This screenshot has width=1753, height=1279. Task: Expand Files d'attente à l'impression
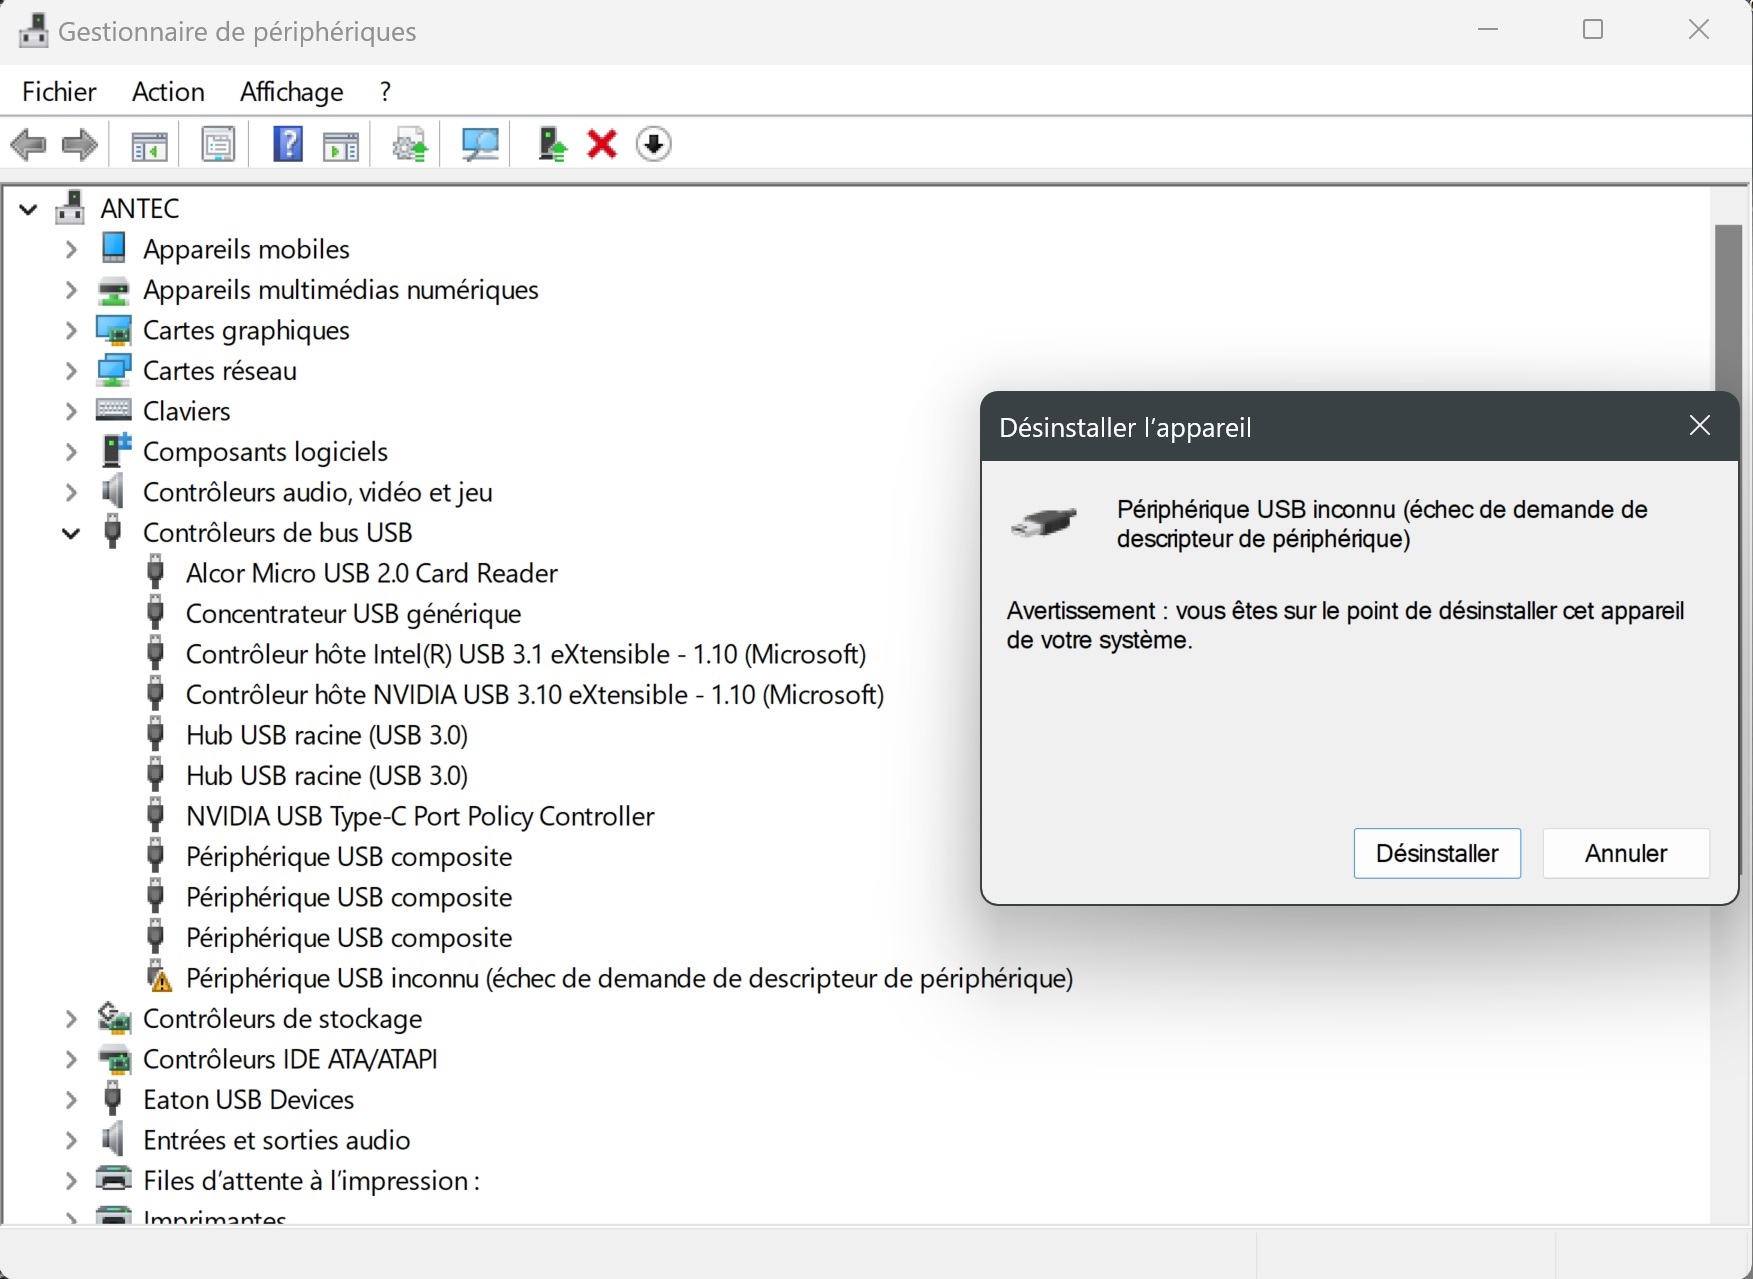[71, 1181]
